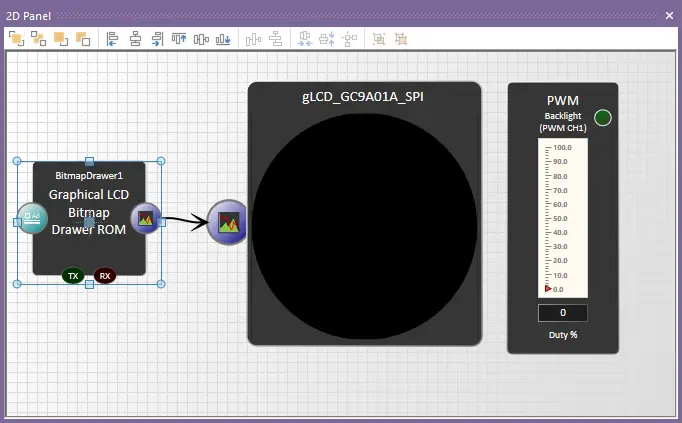Image resolution: width=682 pixels, height=423 pixels.
Task: Click the TX indicator on BitmapDrawer1
Action: 73,275
